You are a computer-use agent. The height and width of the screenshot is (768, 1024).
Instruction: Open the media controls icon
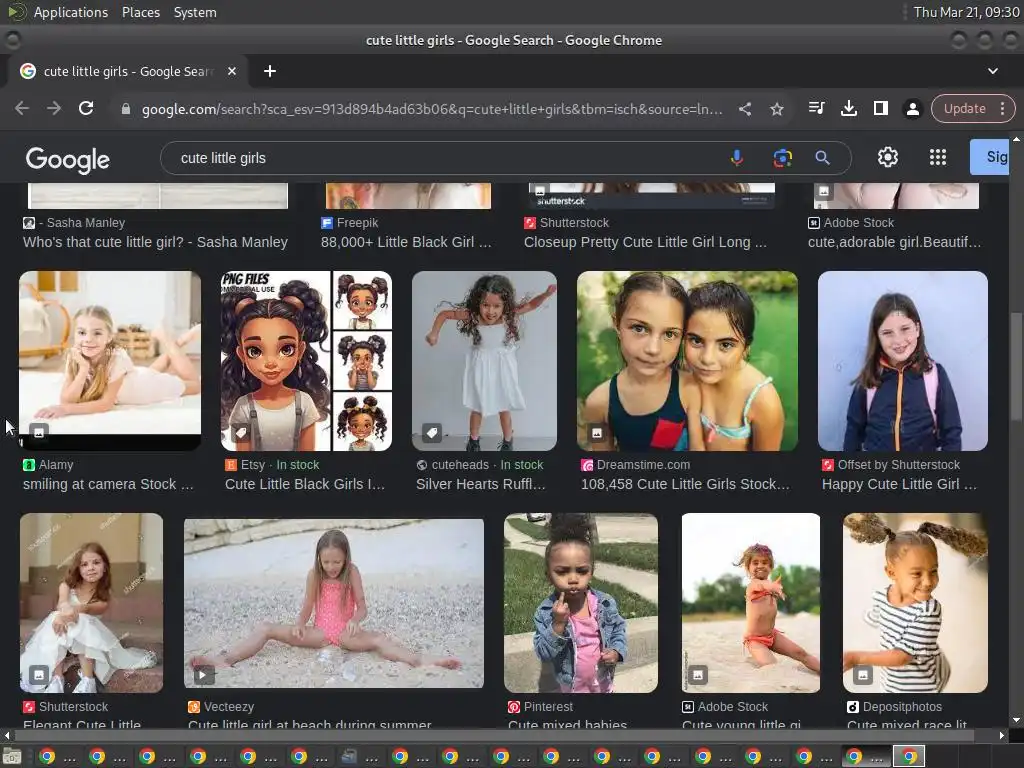tap(817, 109)
